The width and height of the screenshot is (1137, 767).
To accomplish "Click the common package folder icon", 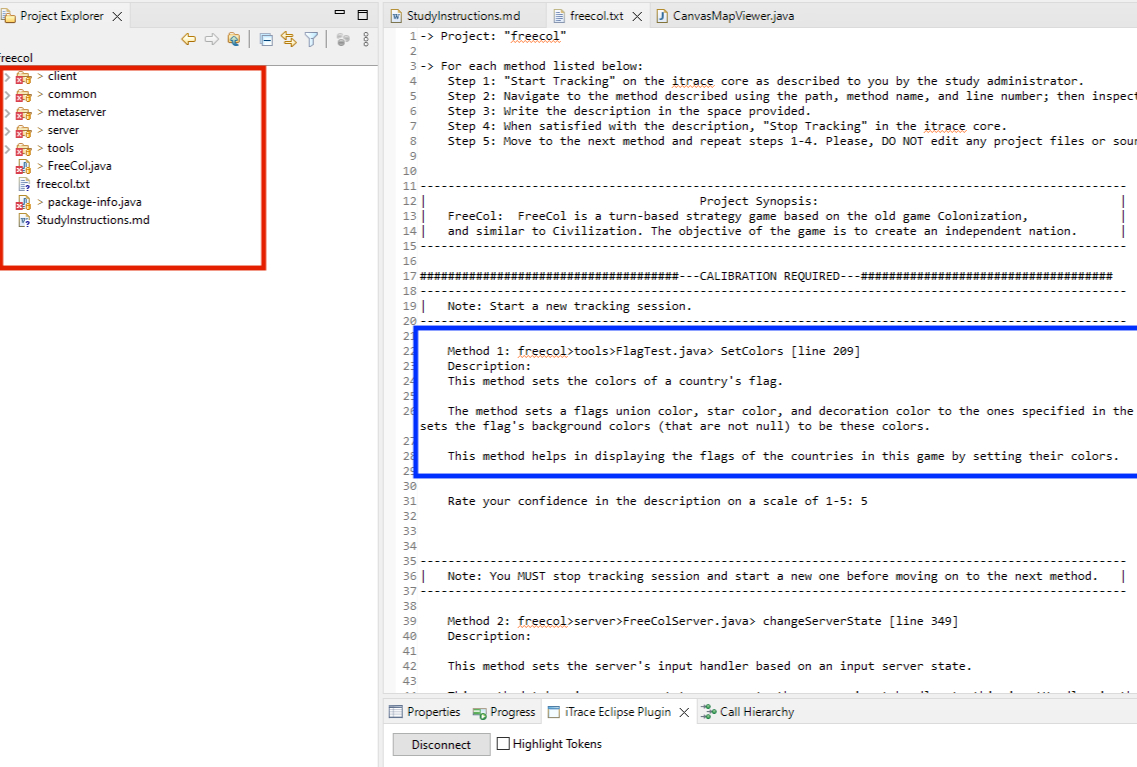I will coord(23,95).
